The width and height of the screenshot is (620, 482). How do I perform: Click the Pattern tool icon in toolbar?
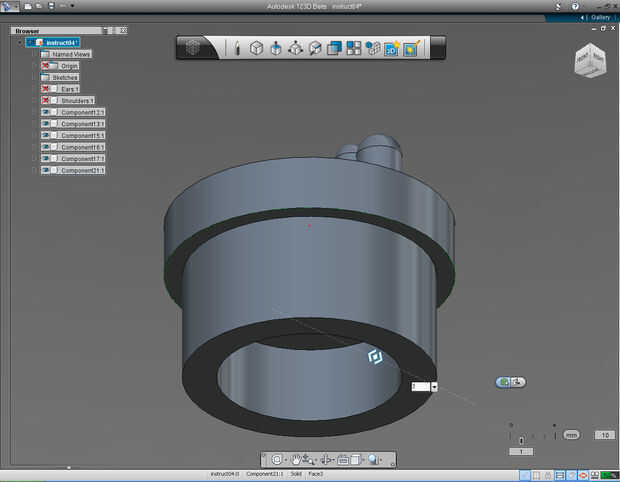354,47
